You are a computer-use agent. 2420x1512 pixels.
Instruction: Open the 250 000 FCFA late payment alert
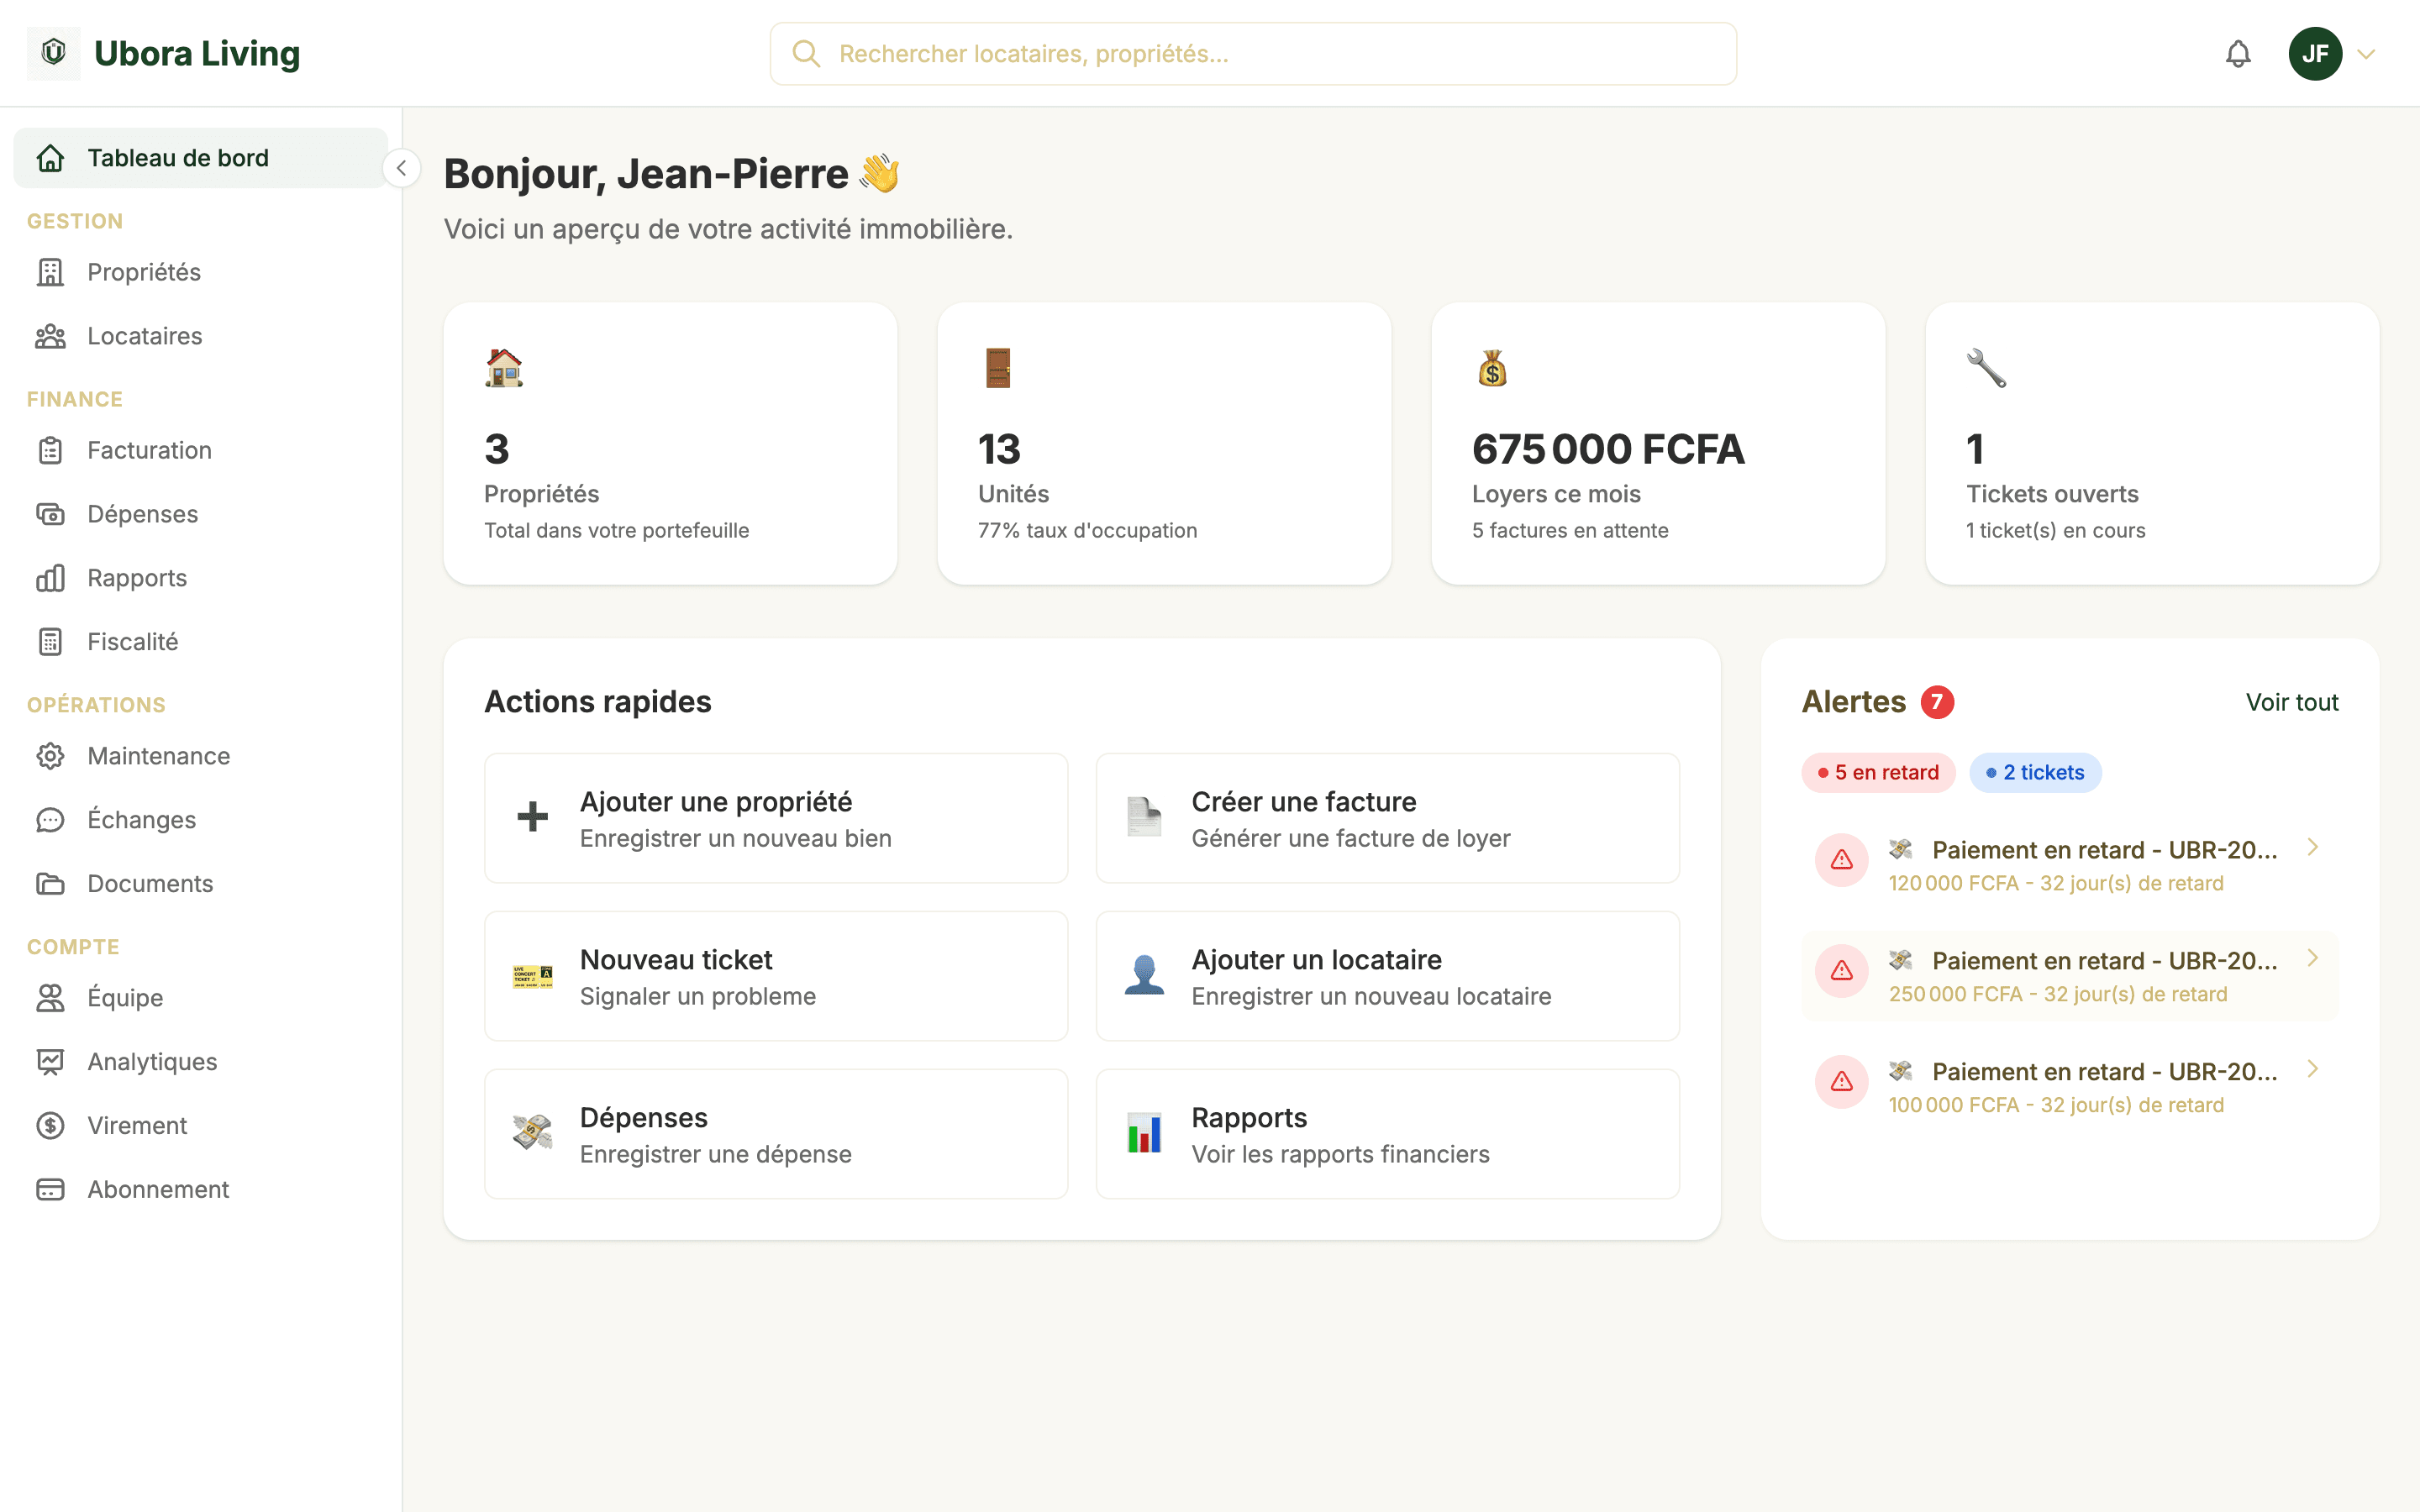coord(2070,976)
